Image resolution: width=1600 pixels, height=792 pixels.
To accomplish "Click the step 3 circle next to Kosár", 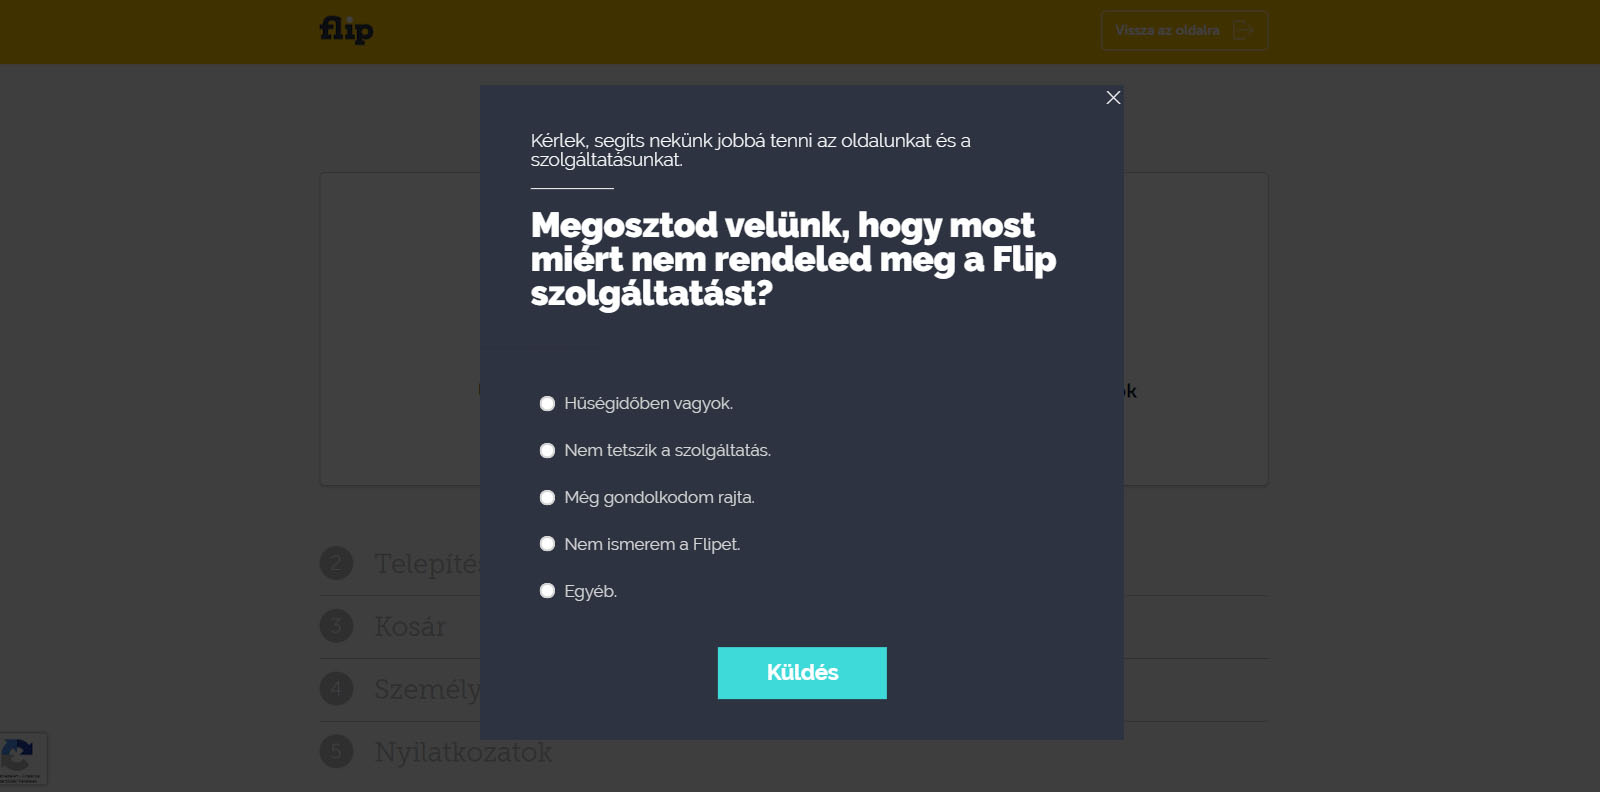I will (x=337, y=626).
